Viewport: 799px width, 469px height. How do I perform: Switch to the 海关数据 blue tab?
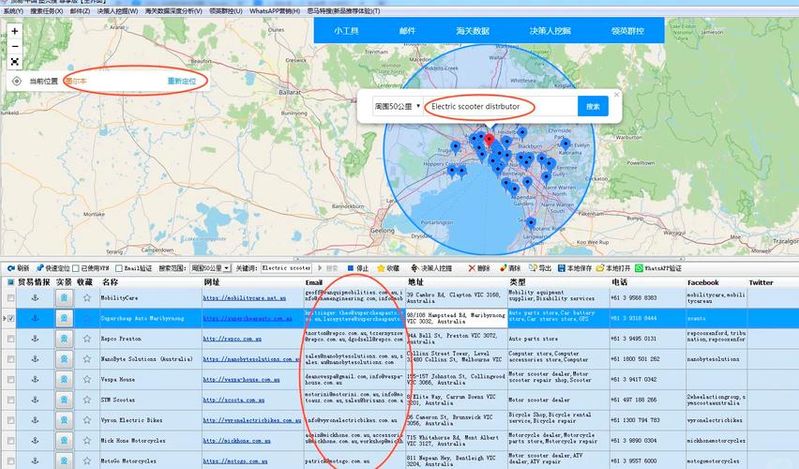(473, 31)
